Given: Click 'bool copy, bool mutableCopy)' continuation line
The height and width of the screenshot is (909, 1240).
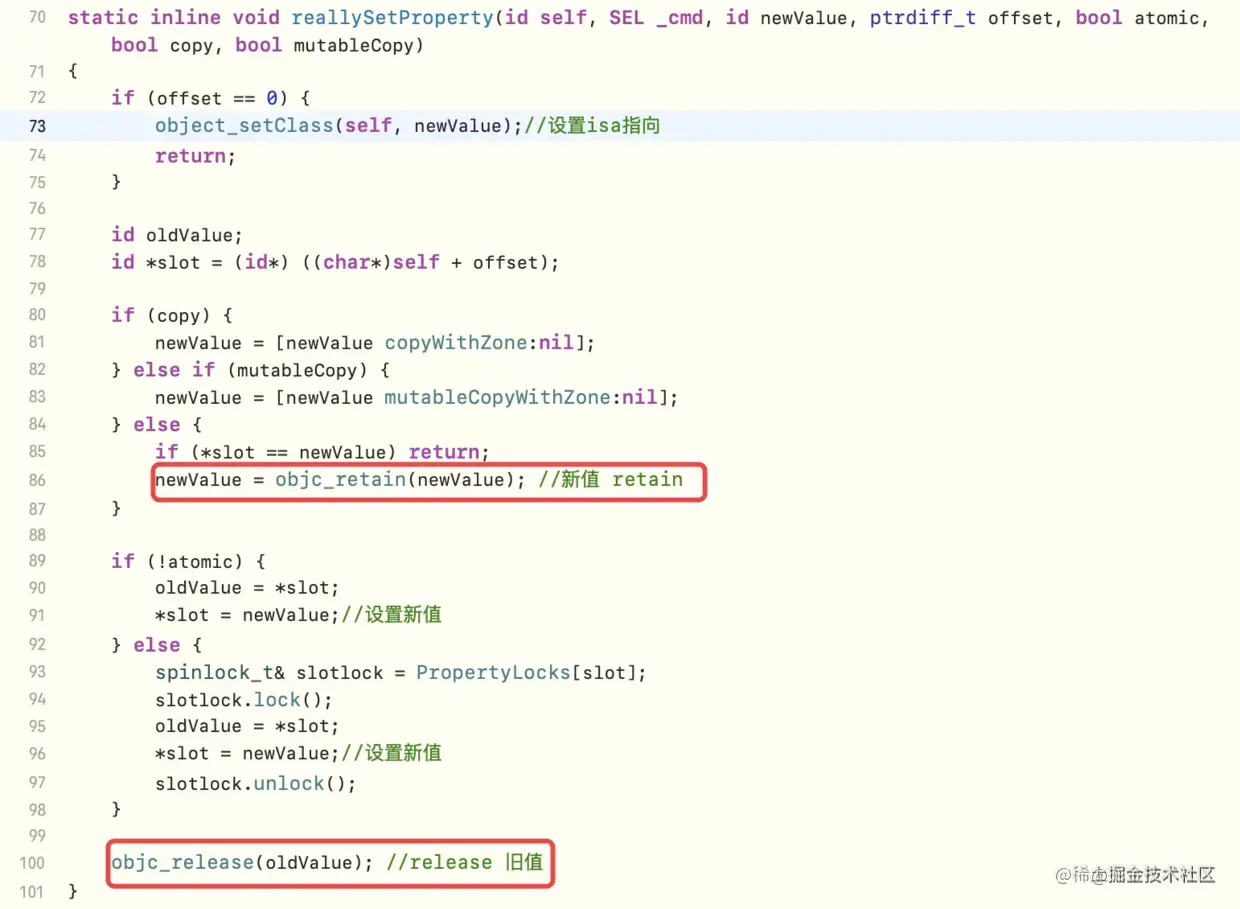Looking at the screenshot, I should pos(267,45).
